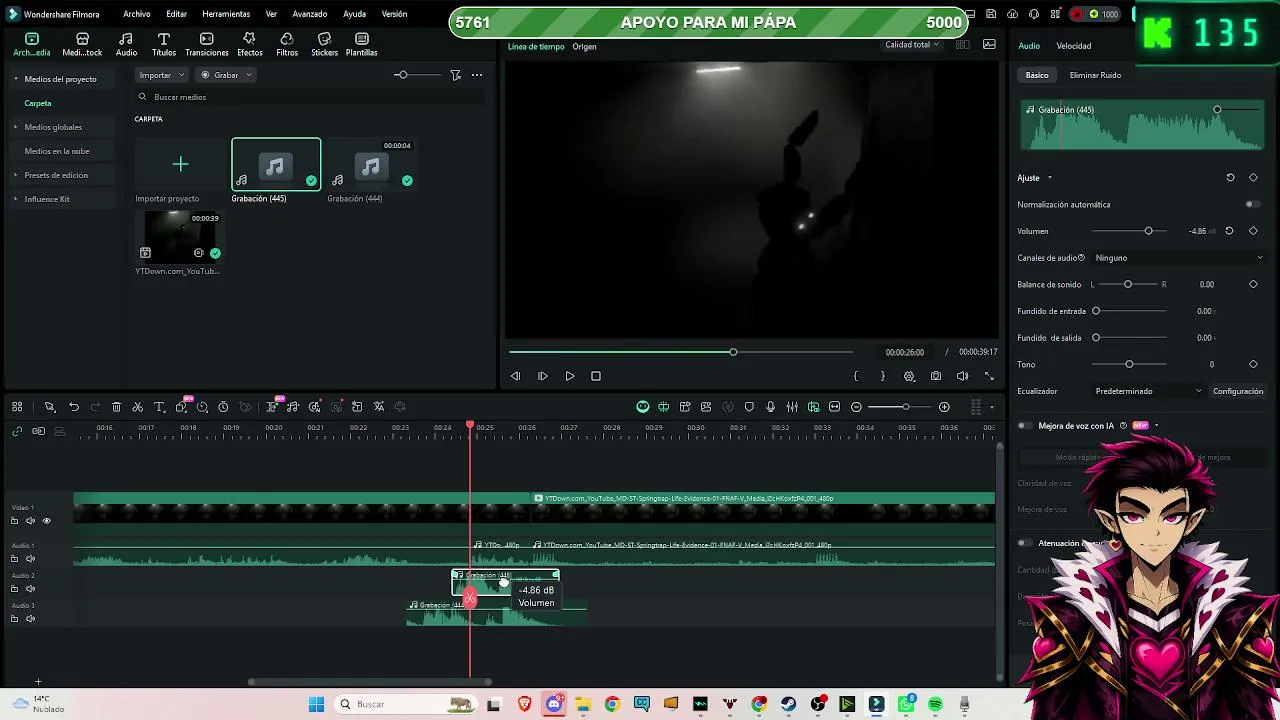Open the Filtros panel
The width and height of the screenshot is (1280, 720).
tap(287, 45)
